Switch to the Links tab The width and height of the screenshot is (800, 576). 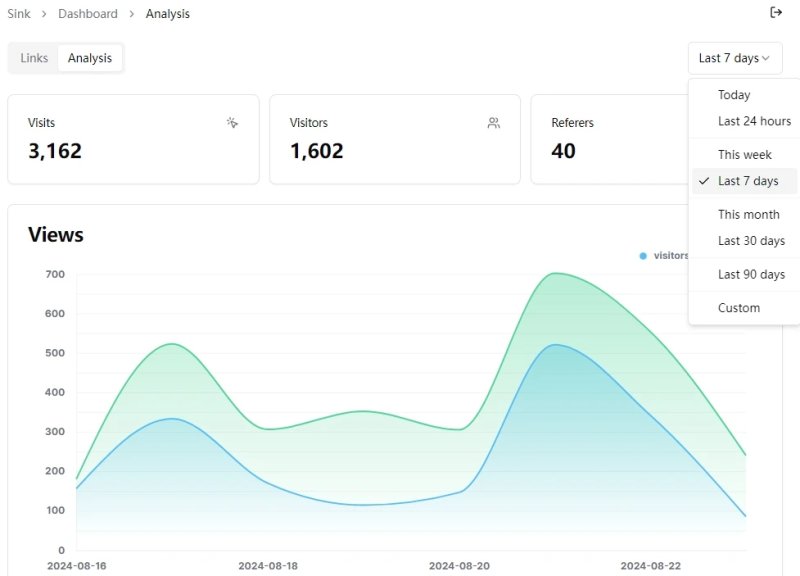click(x=34, y=58)
